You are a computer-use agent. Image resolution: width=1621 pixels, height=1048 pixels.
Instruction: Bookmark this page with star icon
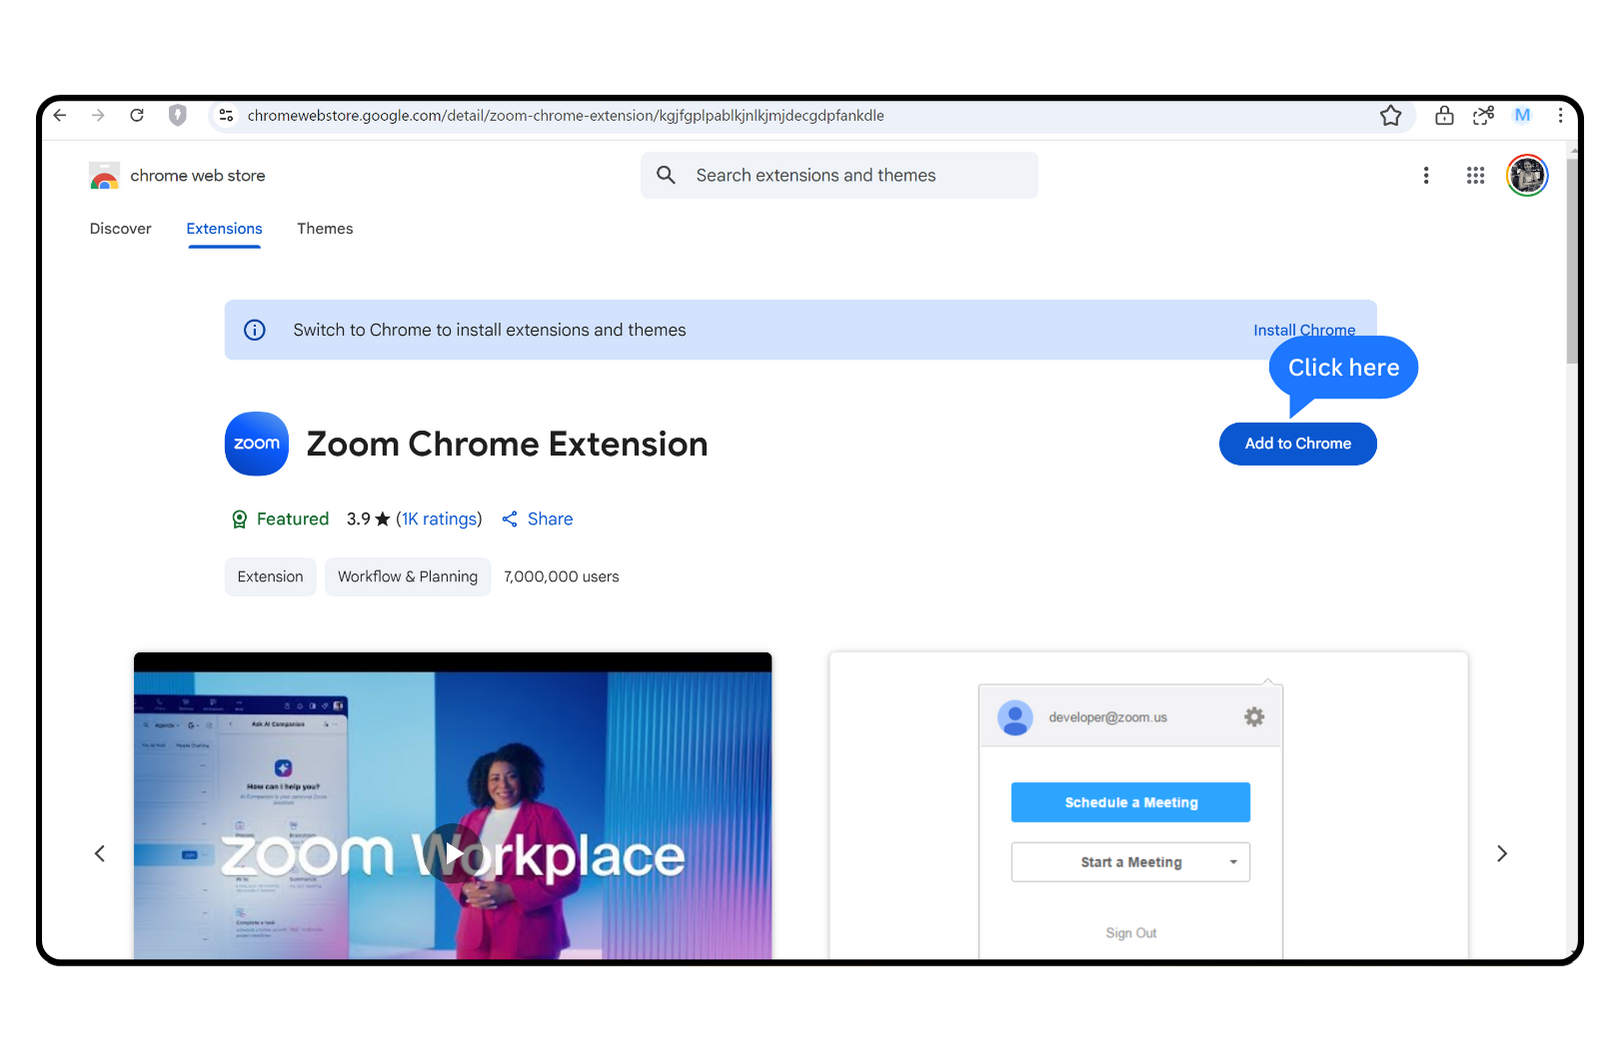click(x=1390, y=115)
